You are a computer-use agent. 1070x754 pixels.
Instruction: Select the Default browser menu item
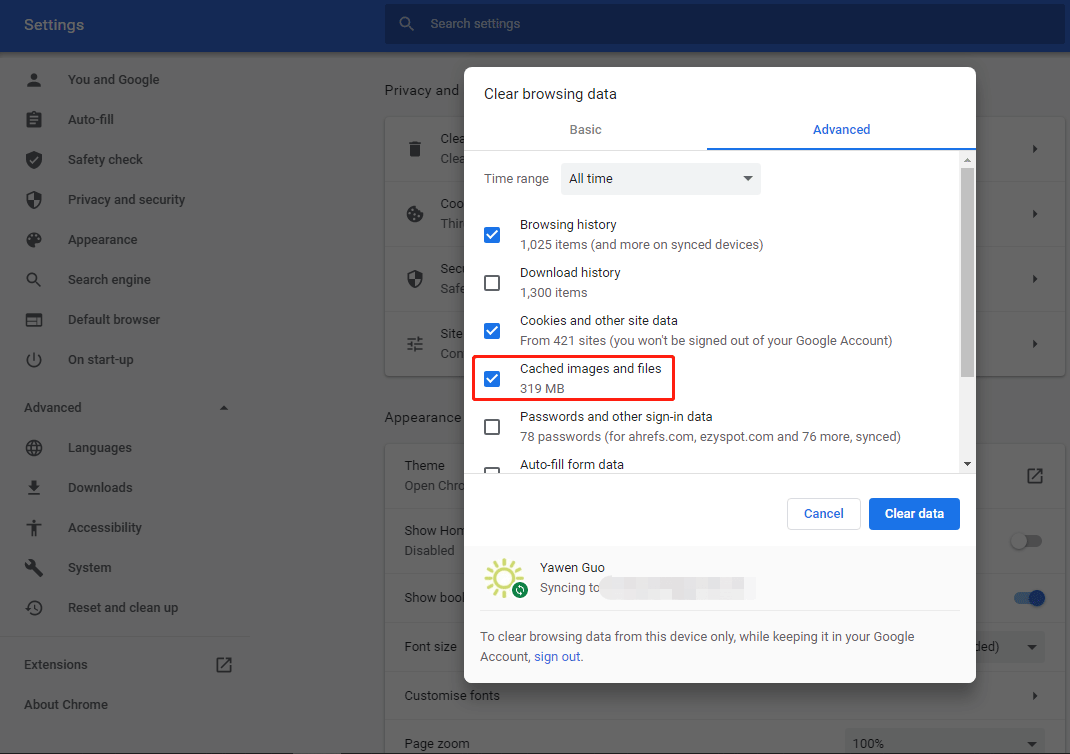point(113,319)
